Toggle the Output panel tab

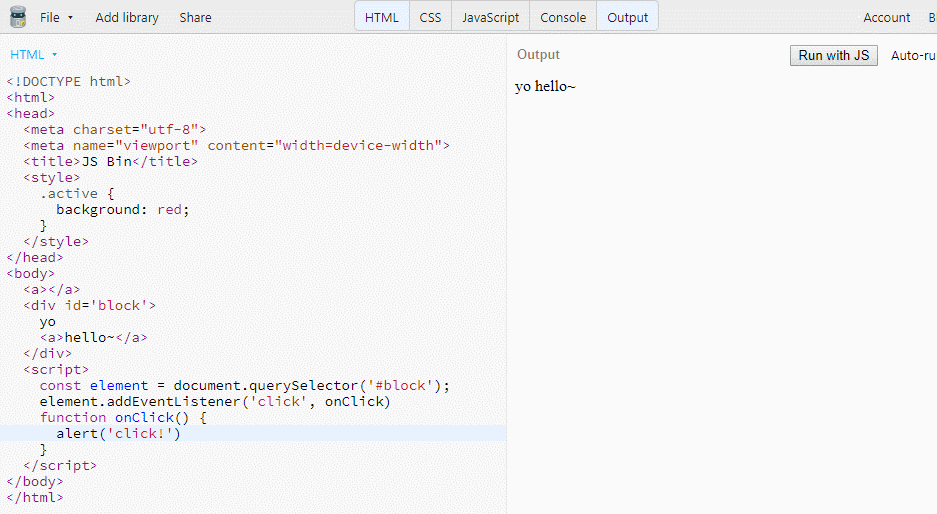point(627,17)
